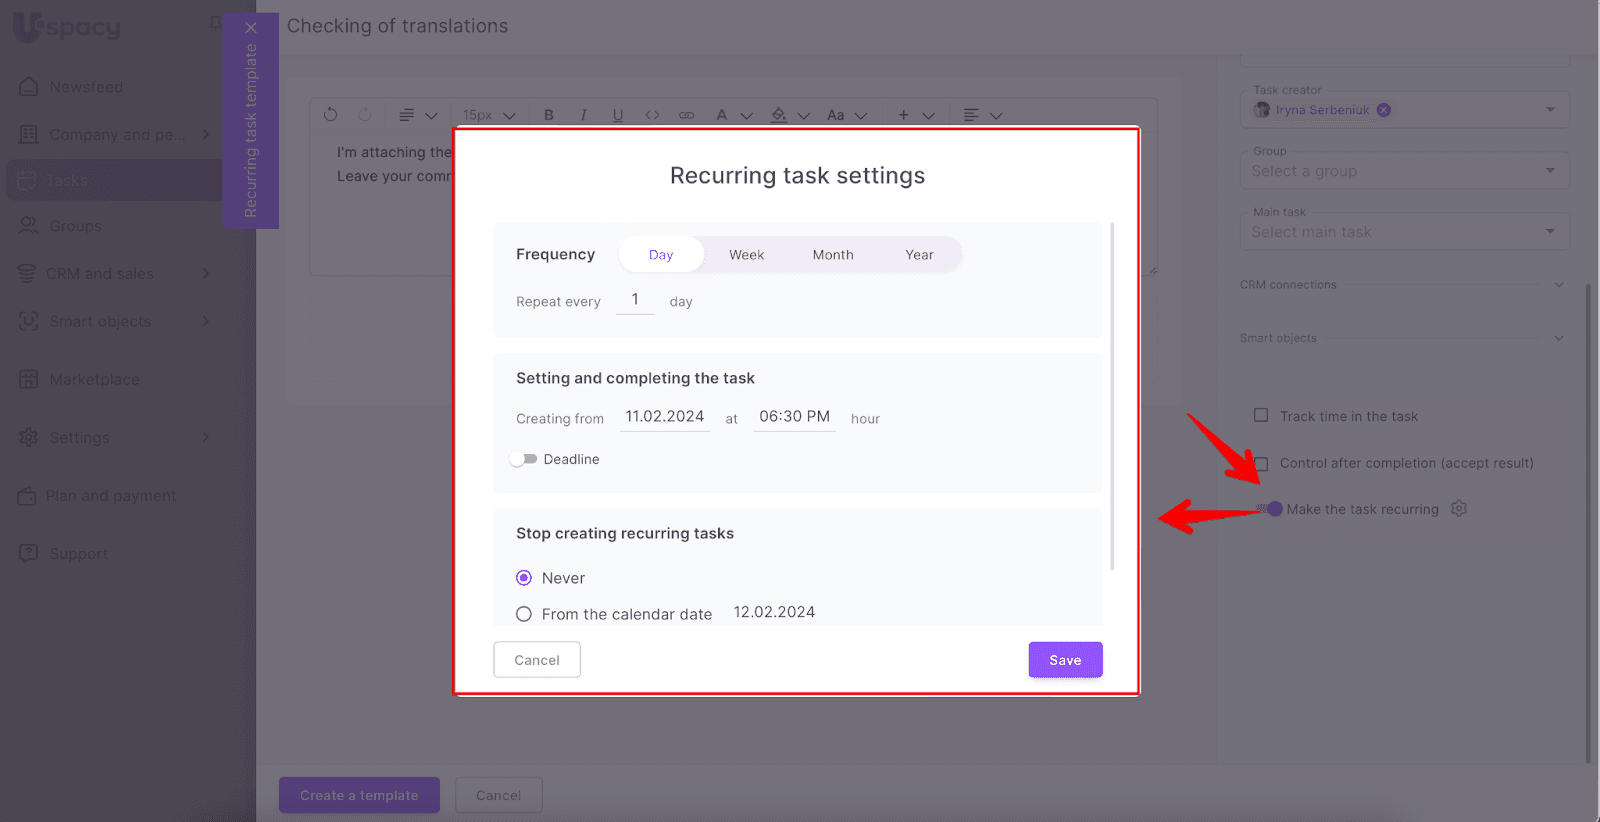Toggle the Deadline switch
1600x822 pixels.
pos(524,459)
